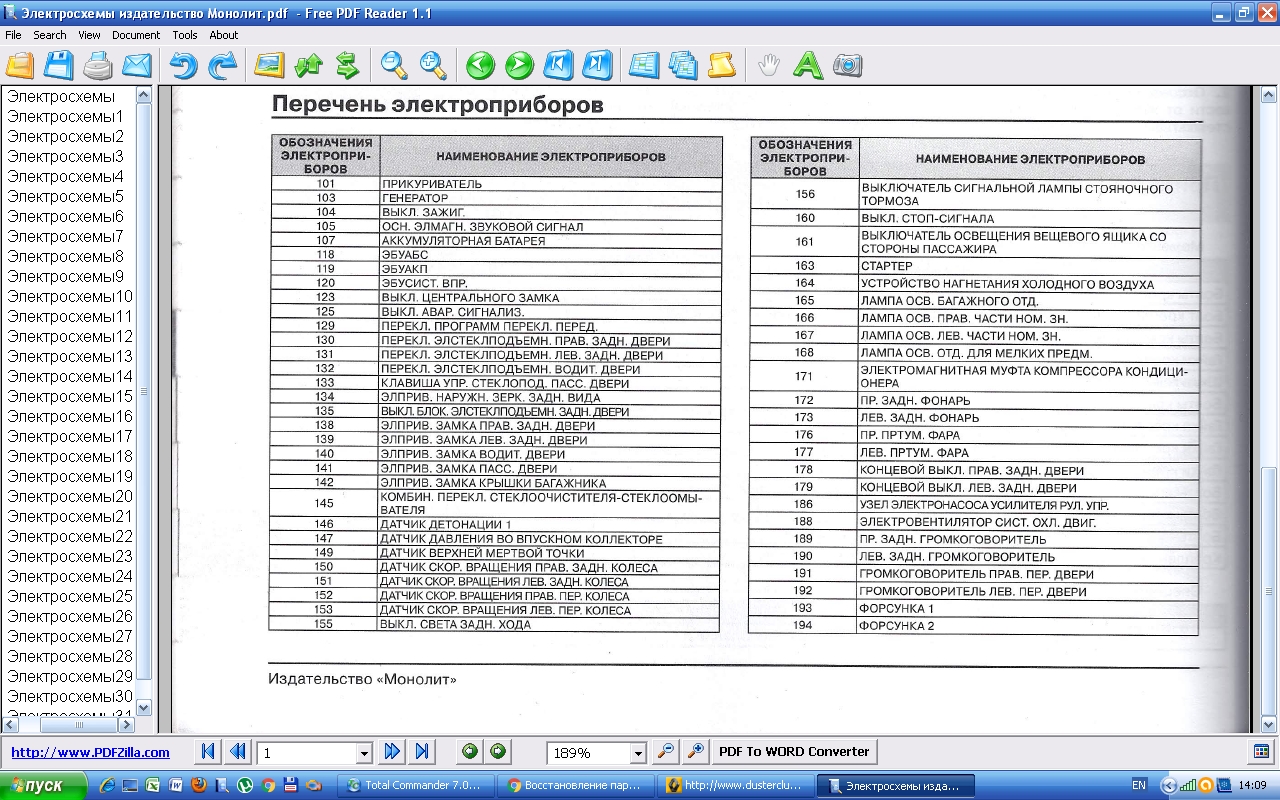Select bookmark Электросхемы20
The height and width of the screenshot is (800, 1280).
[70, 497]
